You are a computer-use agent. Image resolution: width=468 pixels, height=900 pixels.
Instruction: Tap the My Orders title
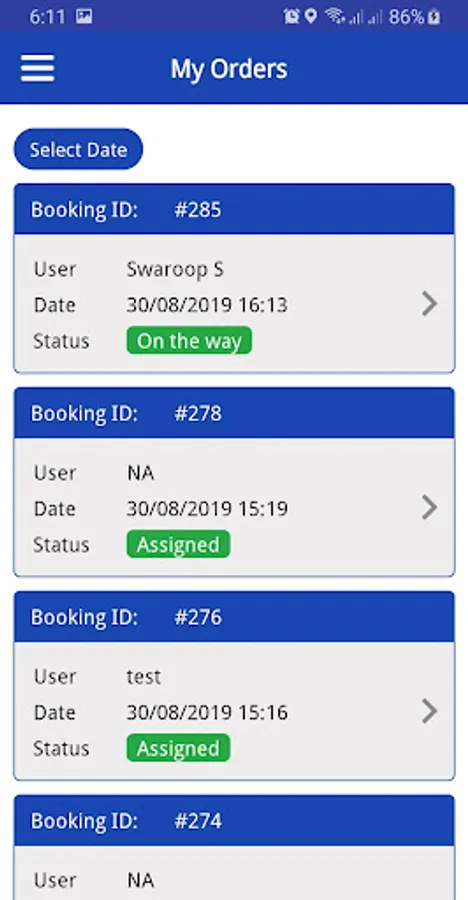pos(229,69)
